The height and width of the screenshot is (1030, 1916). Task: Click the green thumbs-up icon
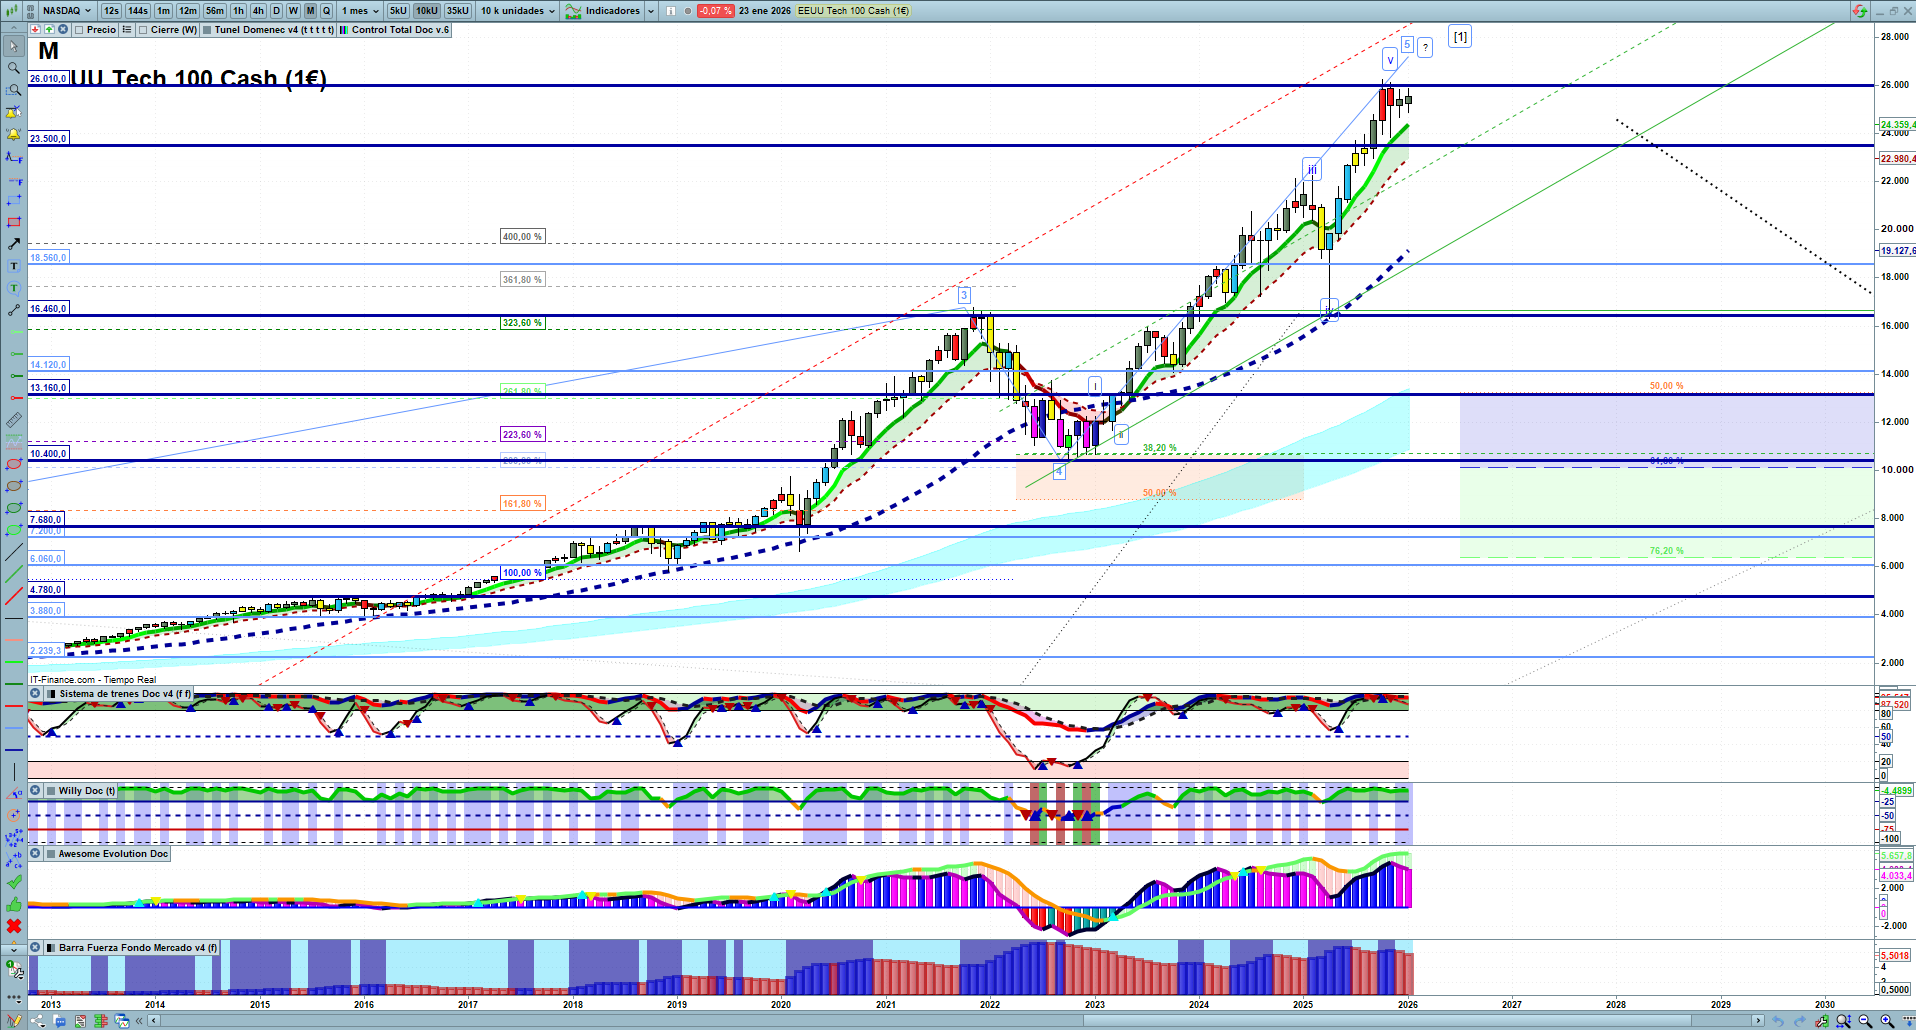point(14,904)
